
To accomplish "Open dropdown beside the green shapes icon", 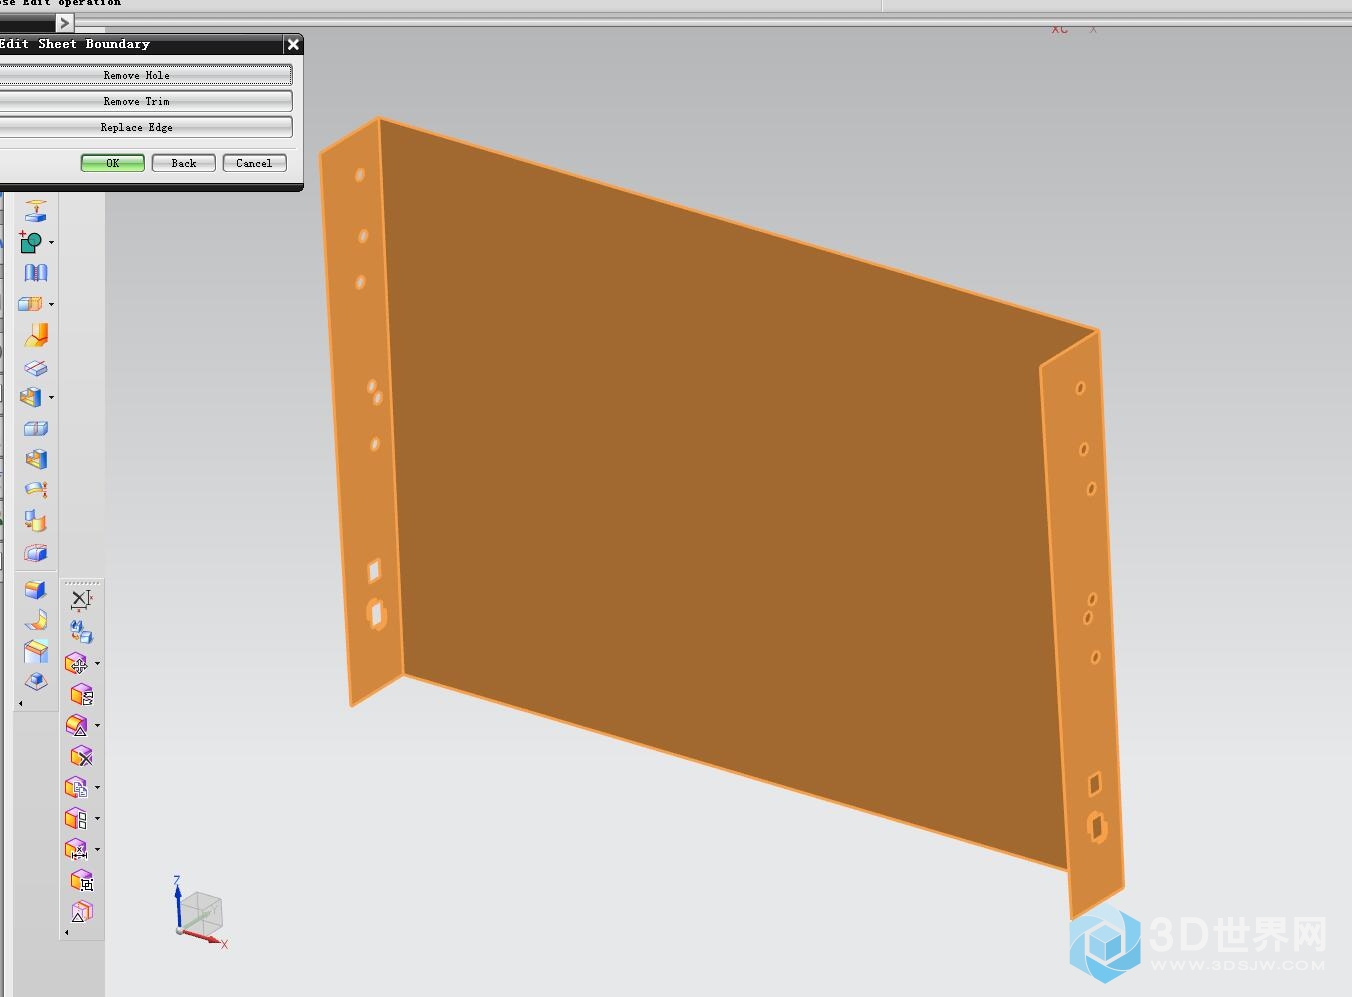I will pos(51,242).
